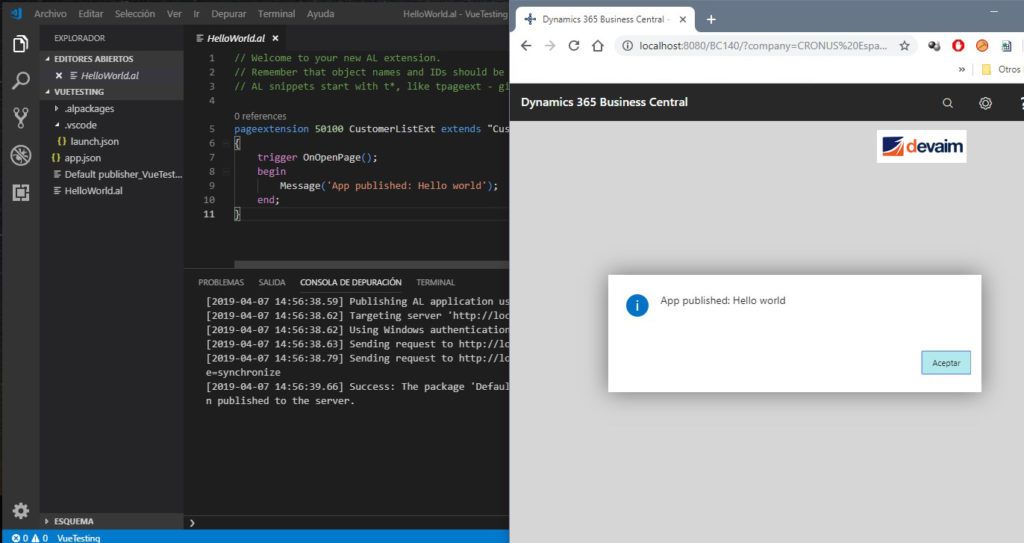Open the Source Control view icon
Viewport: 1024px width, 543px height.
20,118
